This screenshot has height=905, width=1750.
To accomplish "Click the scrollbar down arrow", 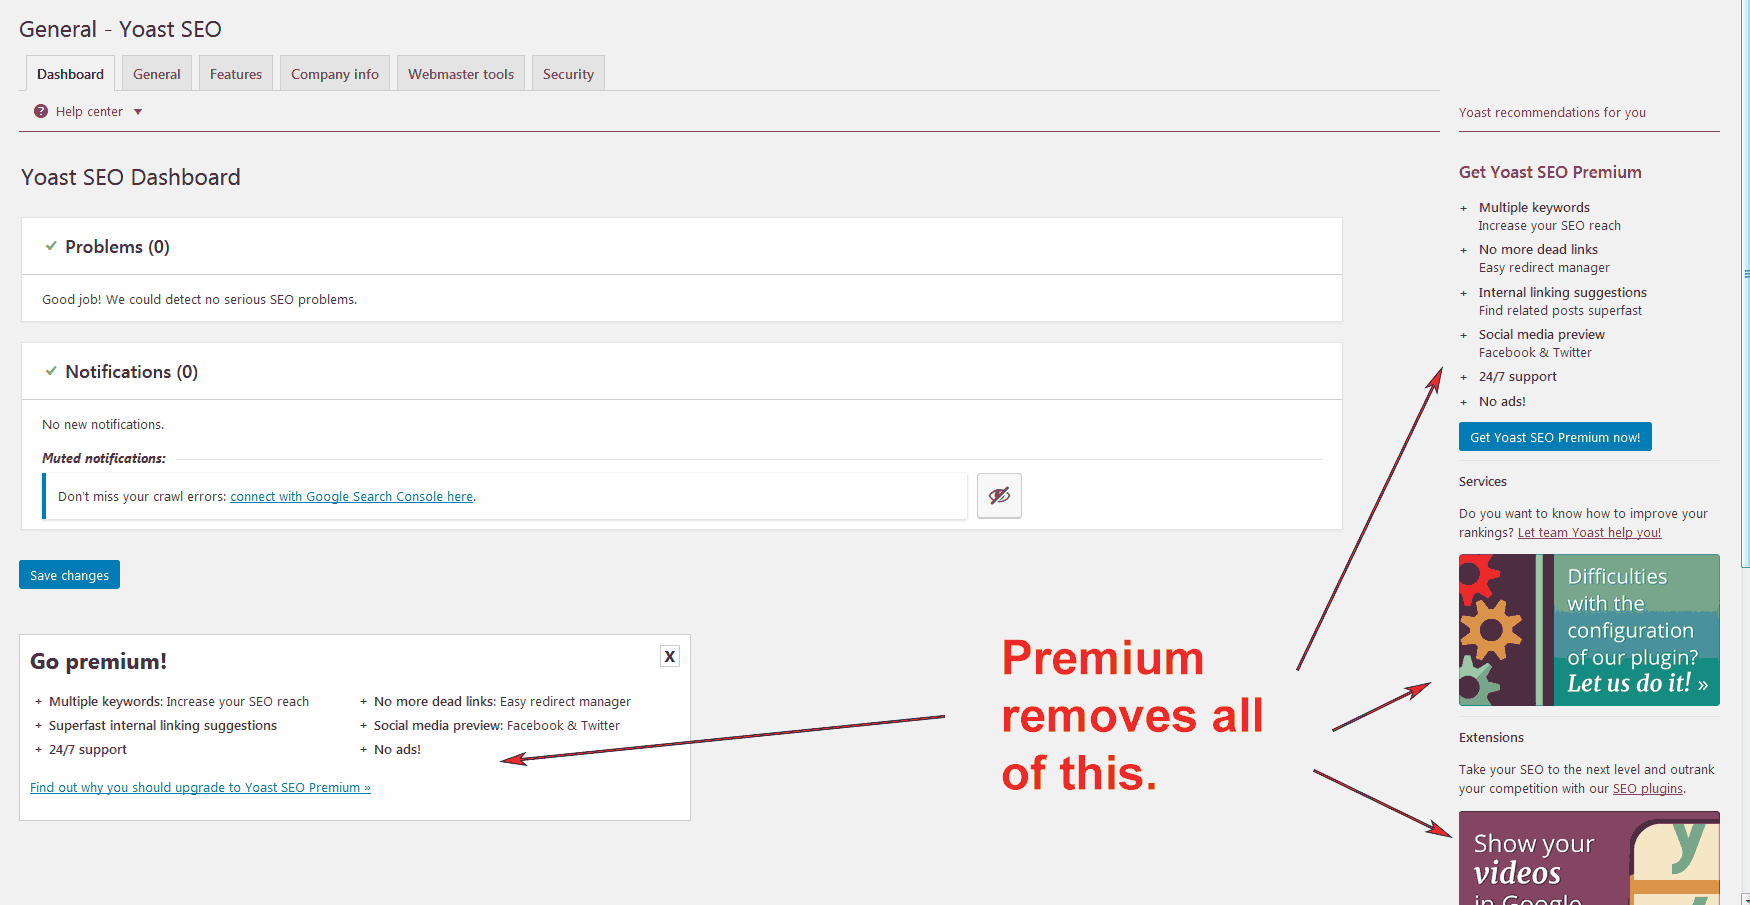I will pyautogui.click(x=1745, y=899).
